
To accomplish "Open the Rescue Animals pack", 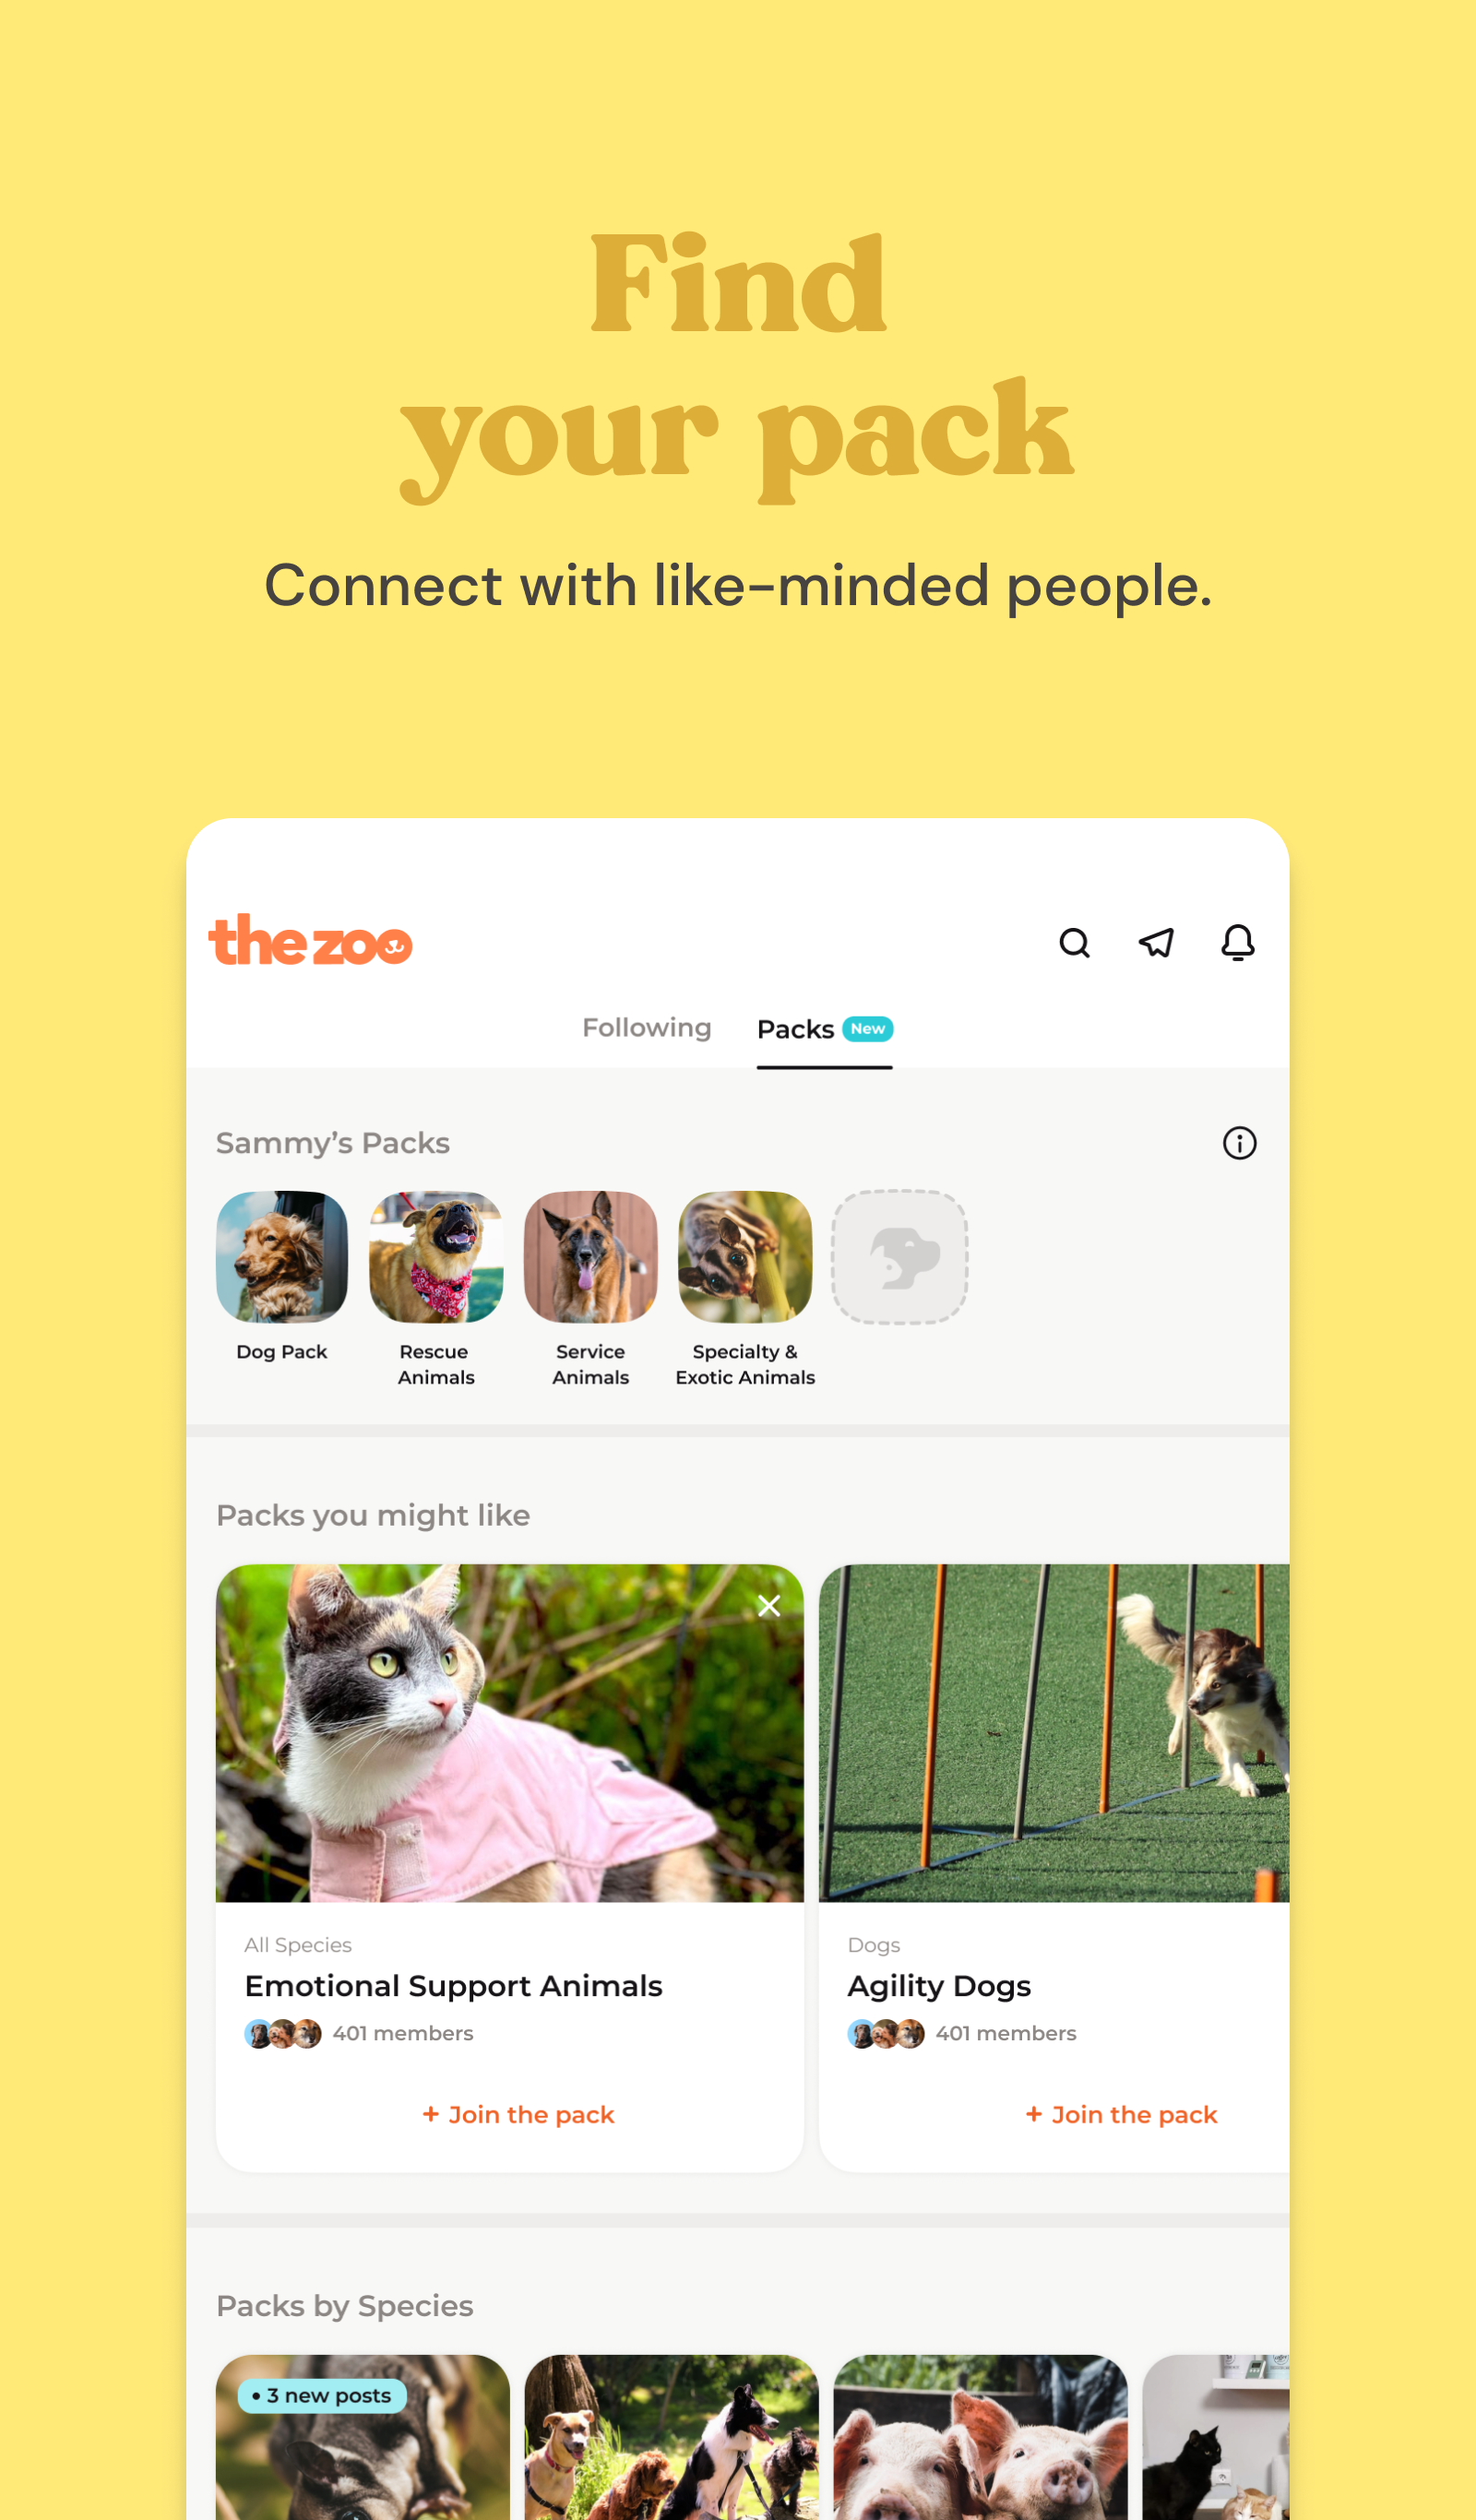I will tap(436, 1257).
